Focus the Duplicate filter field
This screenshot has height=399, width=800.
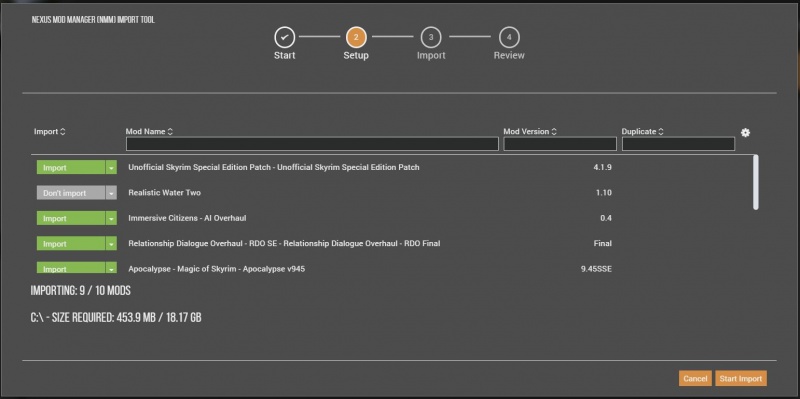click(678, 144)
